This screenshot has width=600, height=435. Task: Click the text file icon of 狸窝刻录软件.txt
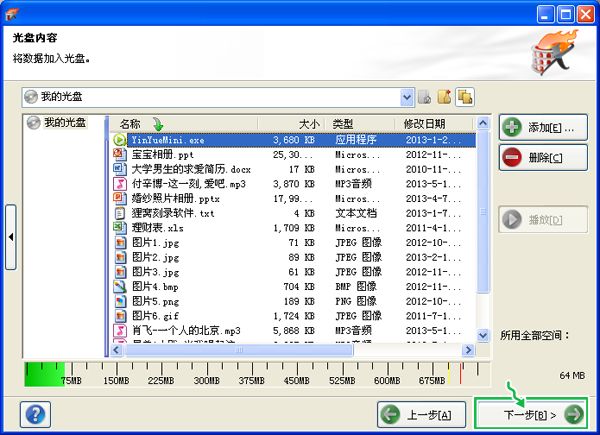tap(120, 213)
